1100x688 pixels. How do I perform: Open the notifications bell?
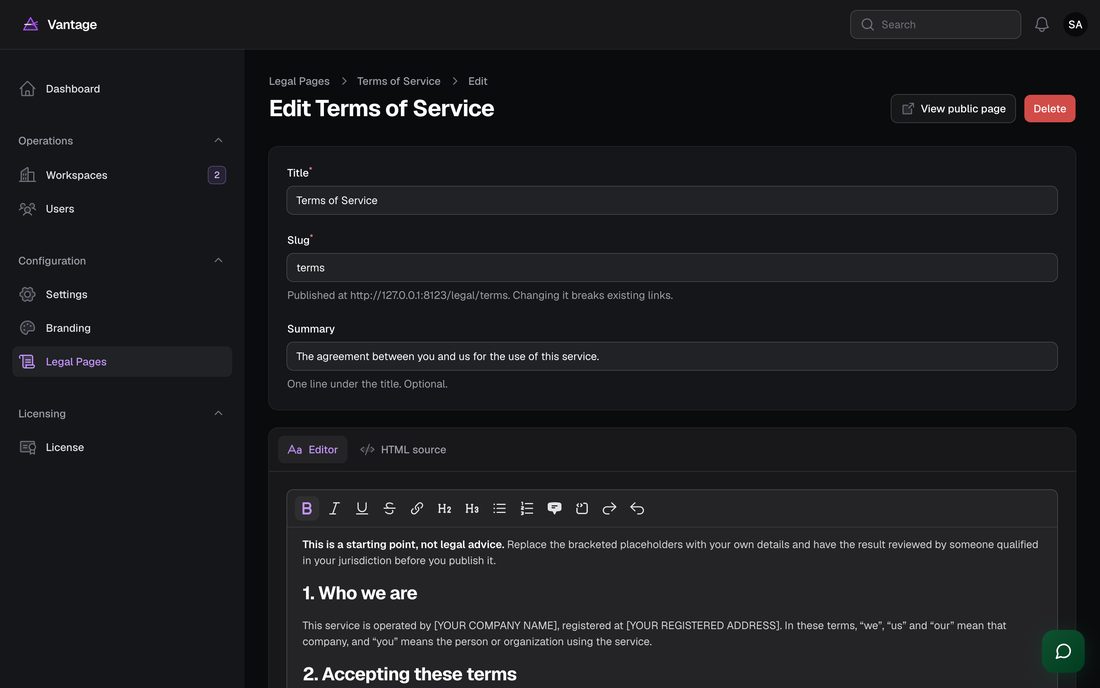pos(1042,25)
